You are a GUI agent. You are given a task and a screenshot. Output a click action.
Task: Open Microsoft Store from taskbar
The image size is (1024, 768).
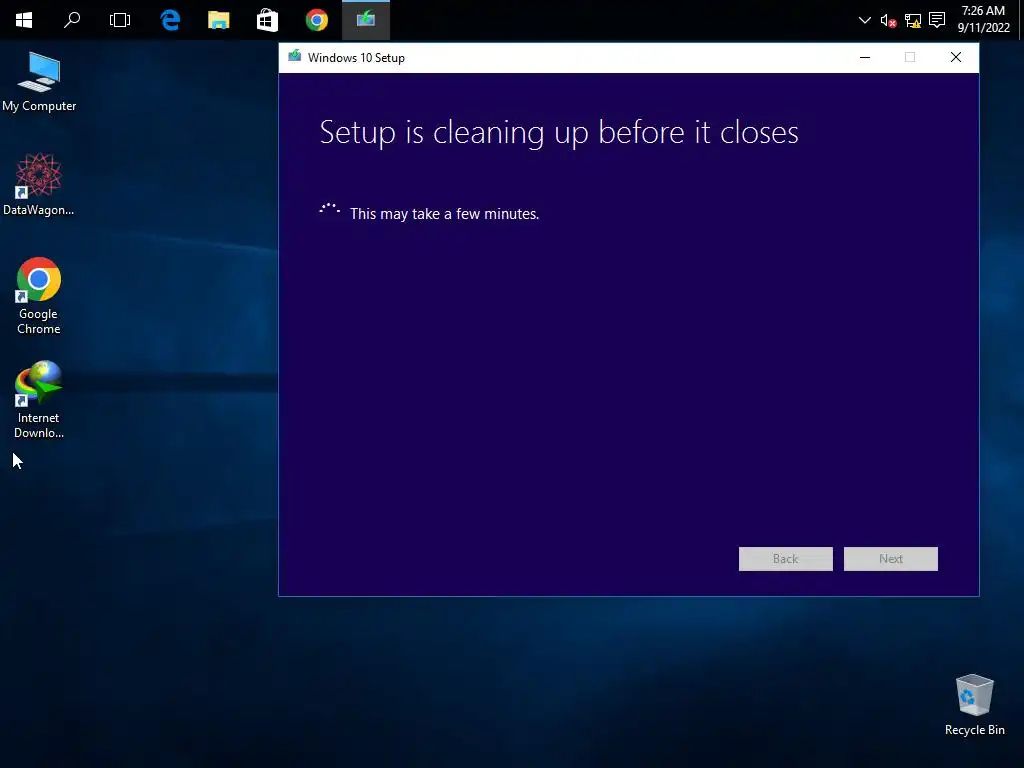click(267, 20)
